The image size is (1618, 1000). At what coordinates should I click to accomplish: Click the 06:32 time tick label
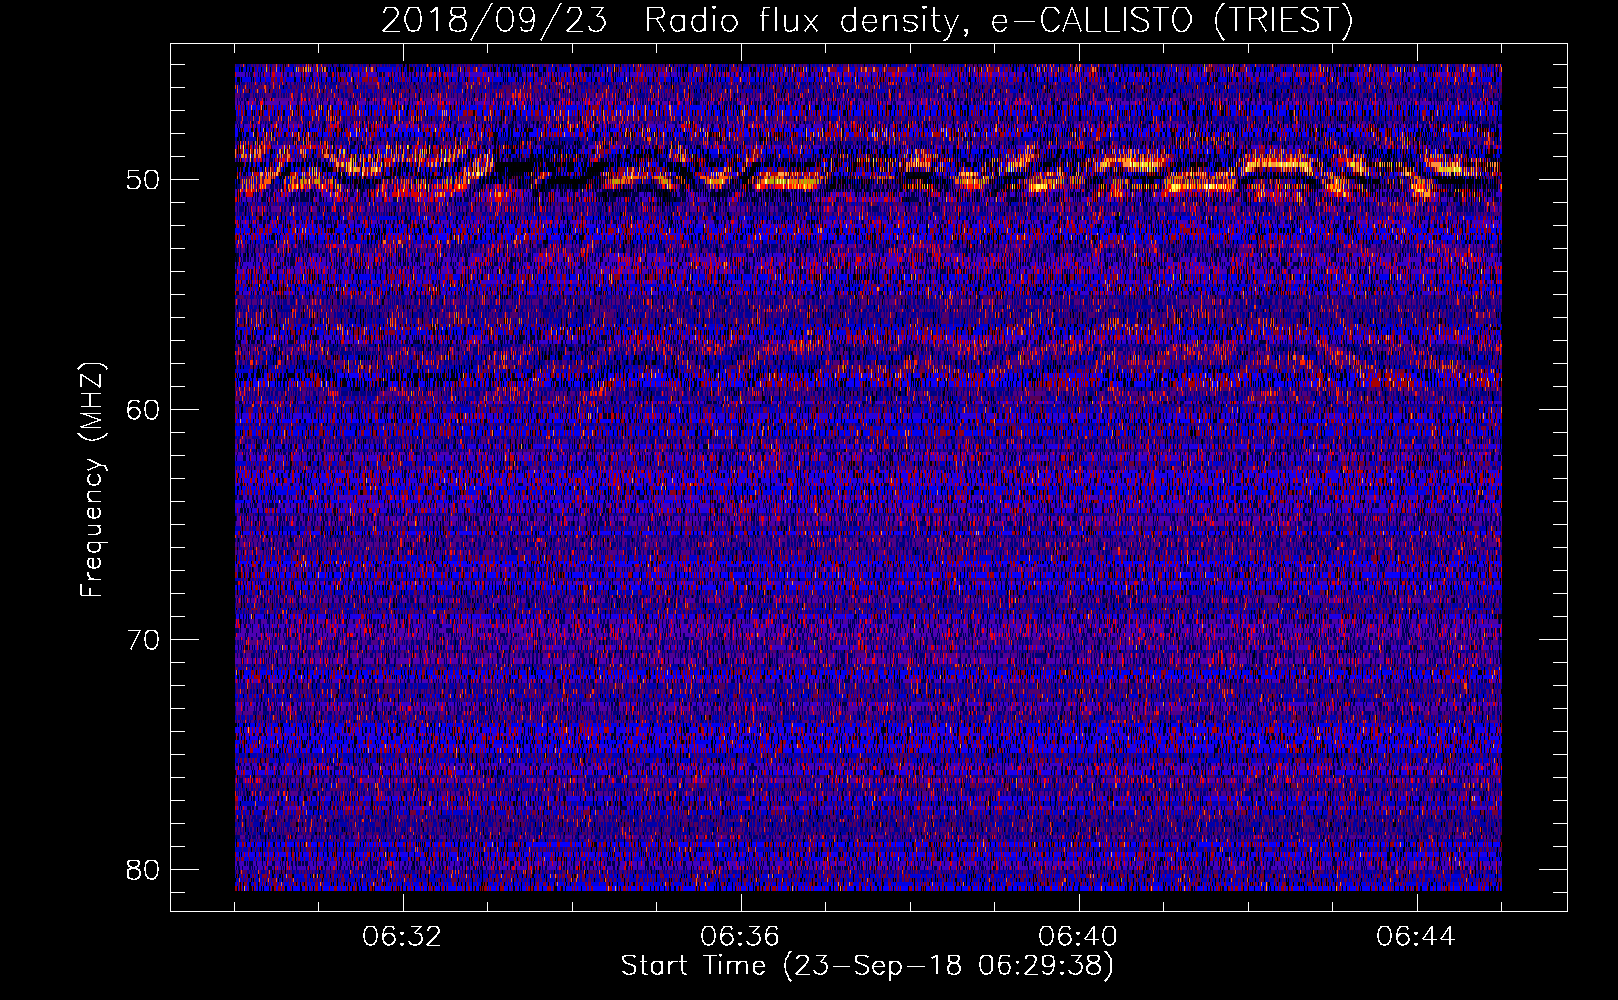coord(402,937)
